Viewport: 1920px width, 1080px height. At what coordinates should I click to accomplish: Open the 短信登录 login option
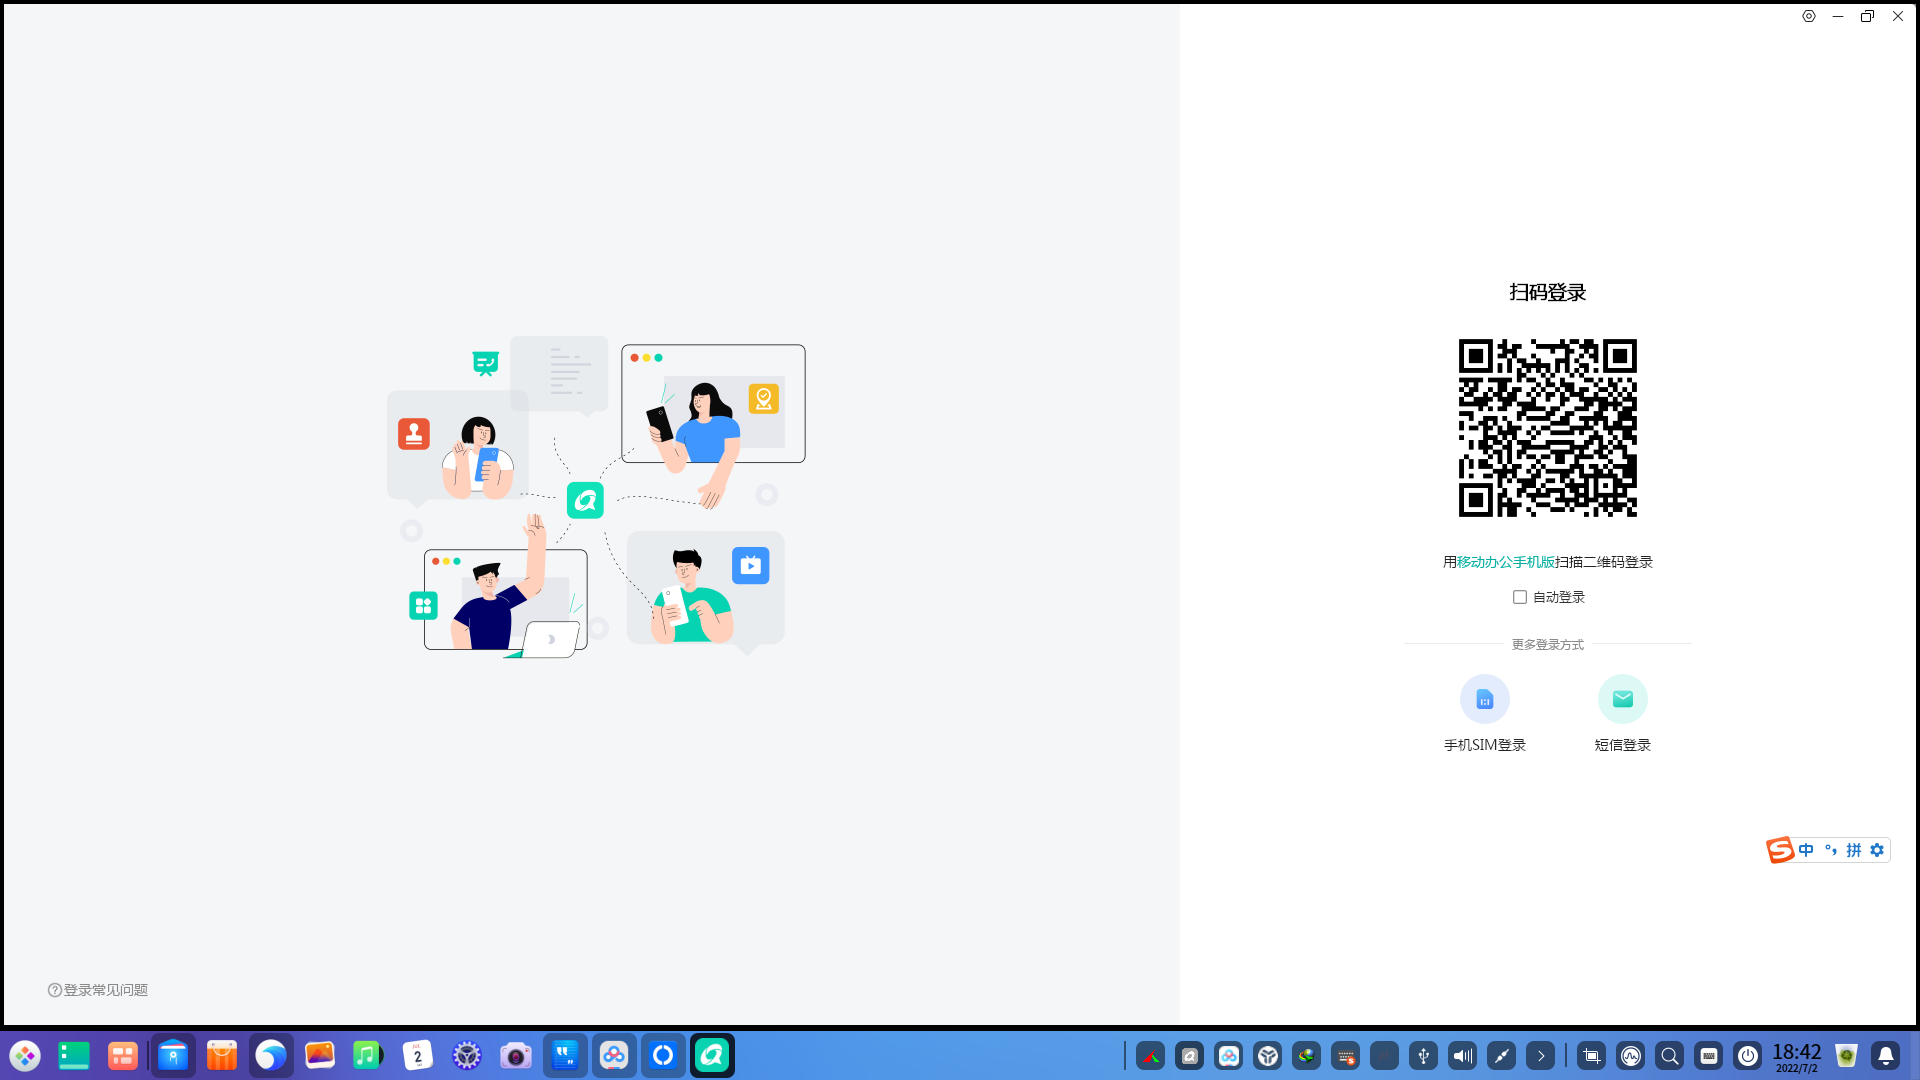click(x=1622, y=710)
